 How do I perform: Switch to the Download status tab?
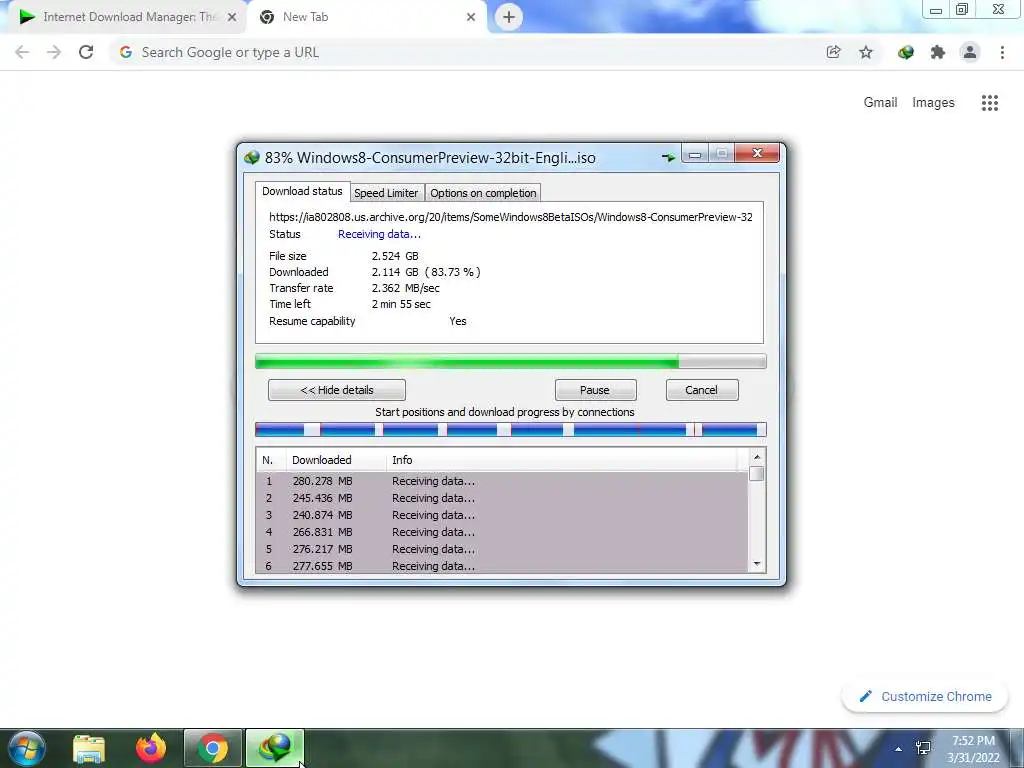[302, 191]
